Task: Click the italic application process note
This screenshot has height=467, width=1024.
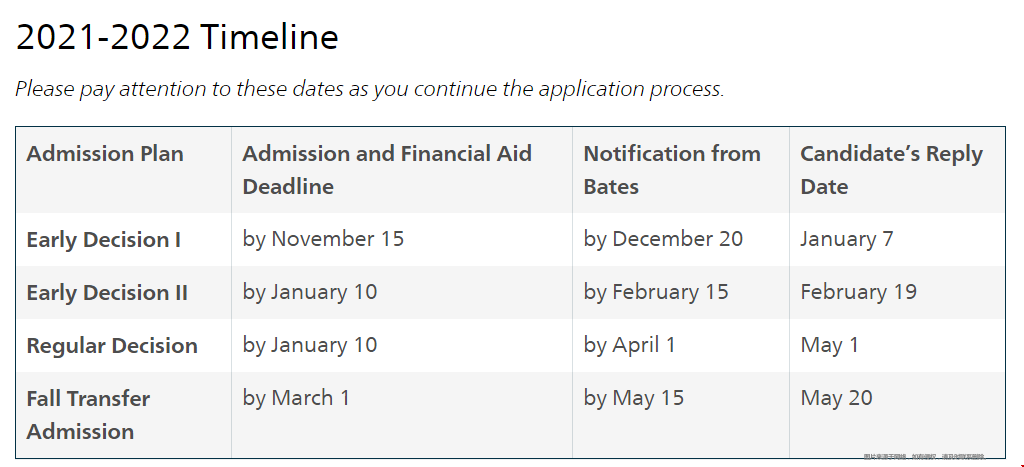Action: click(370, 88)
